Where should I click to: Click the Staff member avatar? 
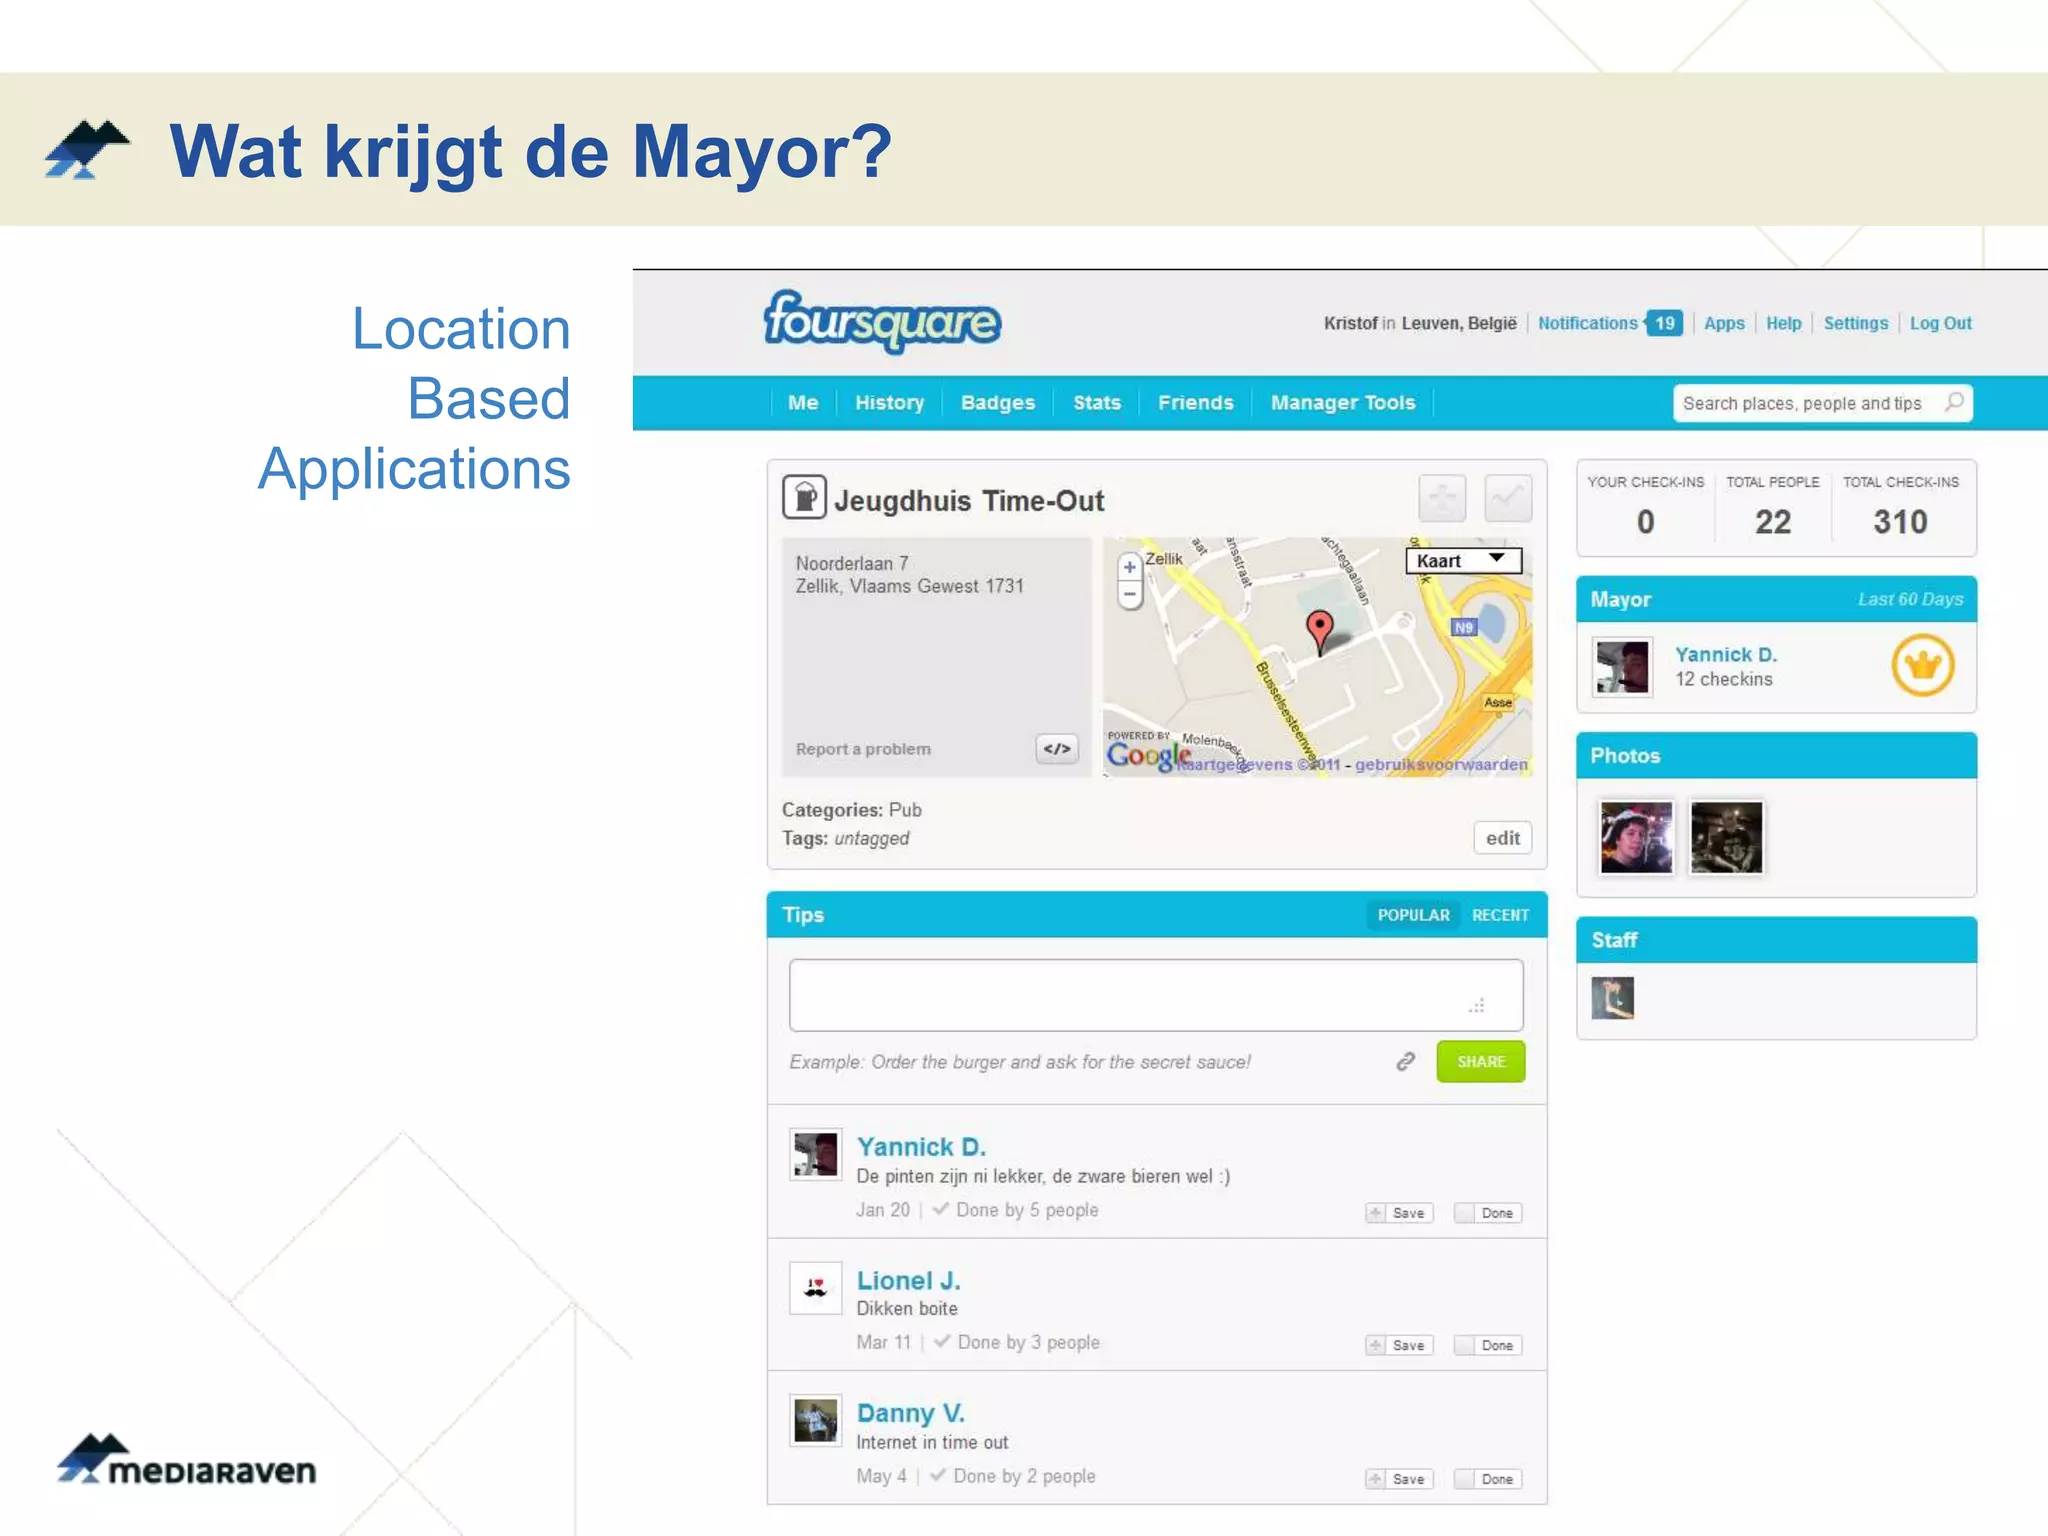tap(1613, 998)
